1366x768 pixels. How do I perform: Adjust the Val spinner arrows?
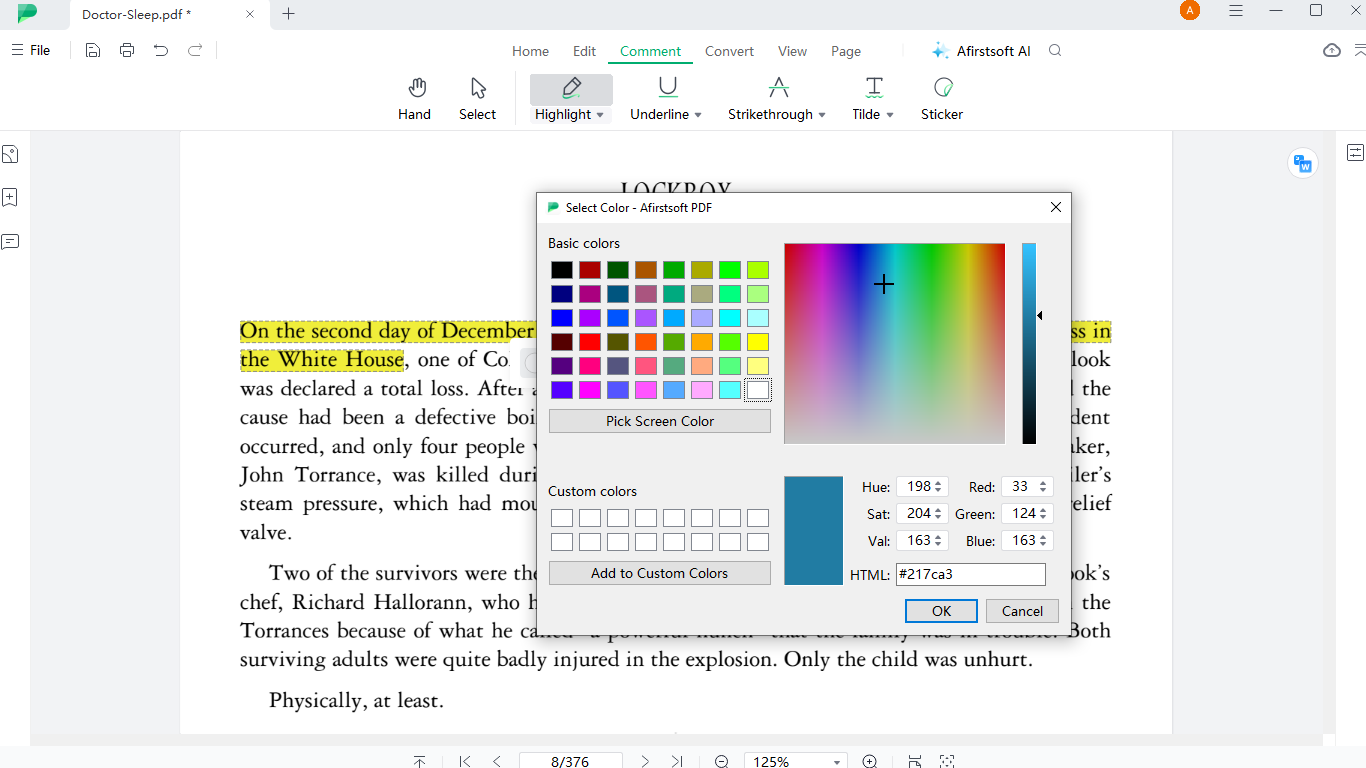pyautogui.click(x=938, y=541)
